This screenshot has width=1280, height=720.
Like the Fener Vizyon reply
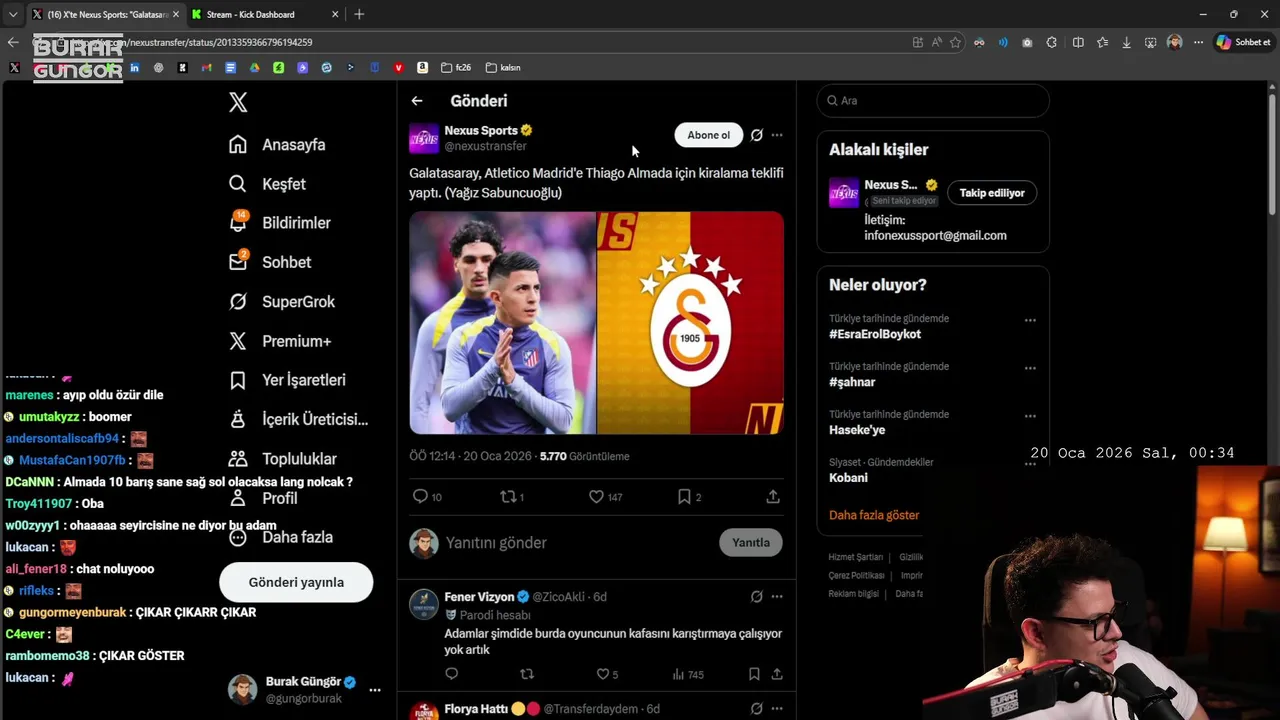[607, 674]
